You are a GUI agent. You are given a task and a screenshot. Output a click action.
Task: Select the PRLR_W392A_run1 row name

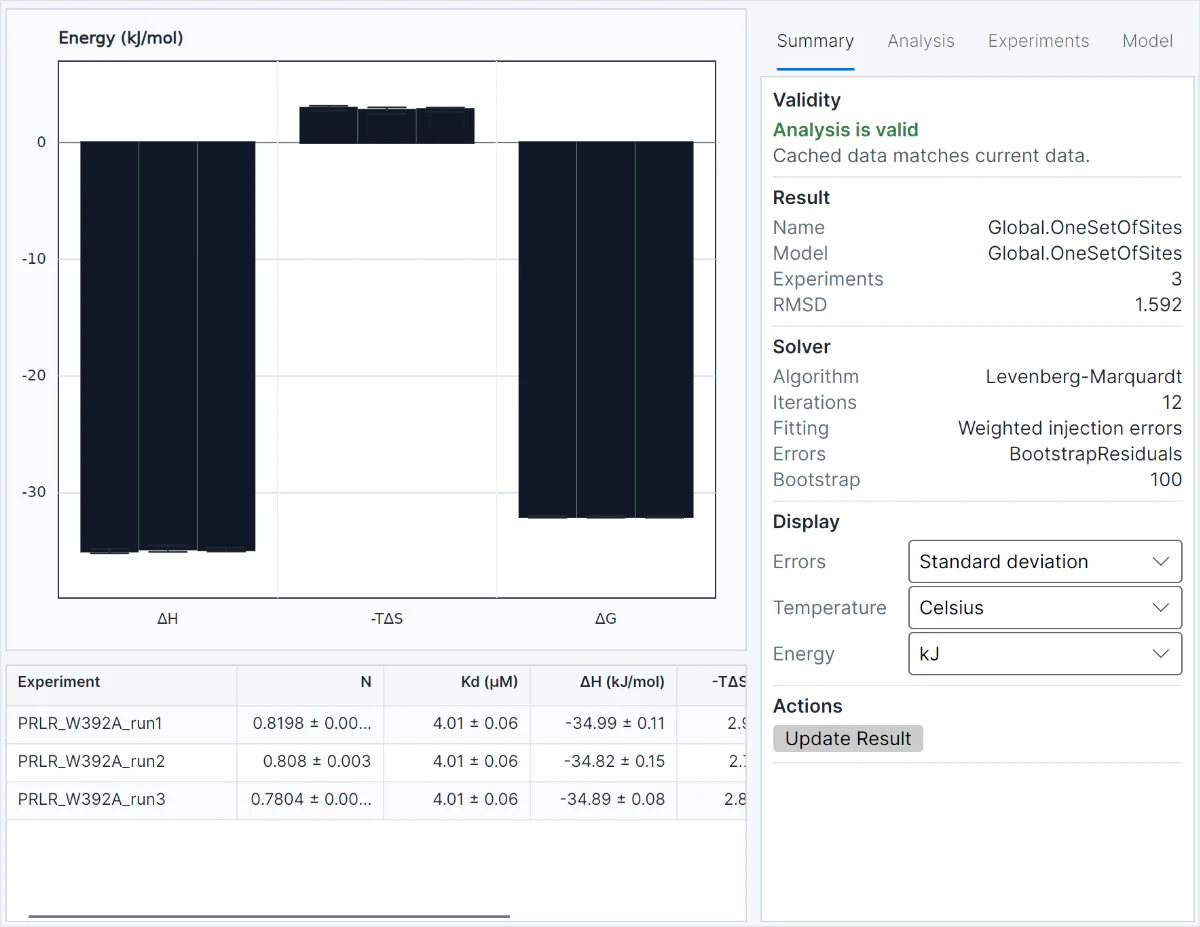[x=90, y=723]
